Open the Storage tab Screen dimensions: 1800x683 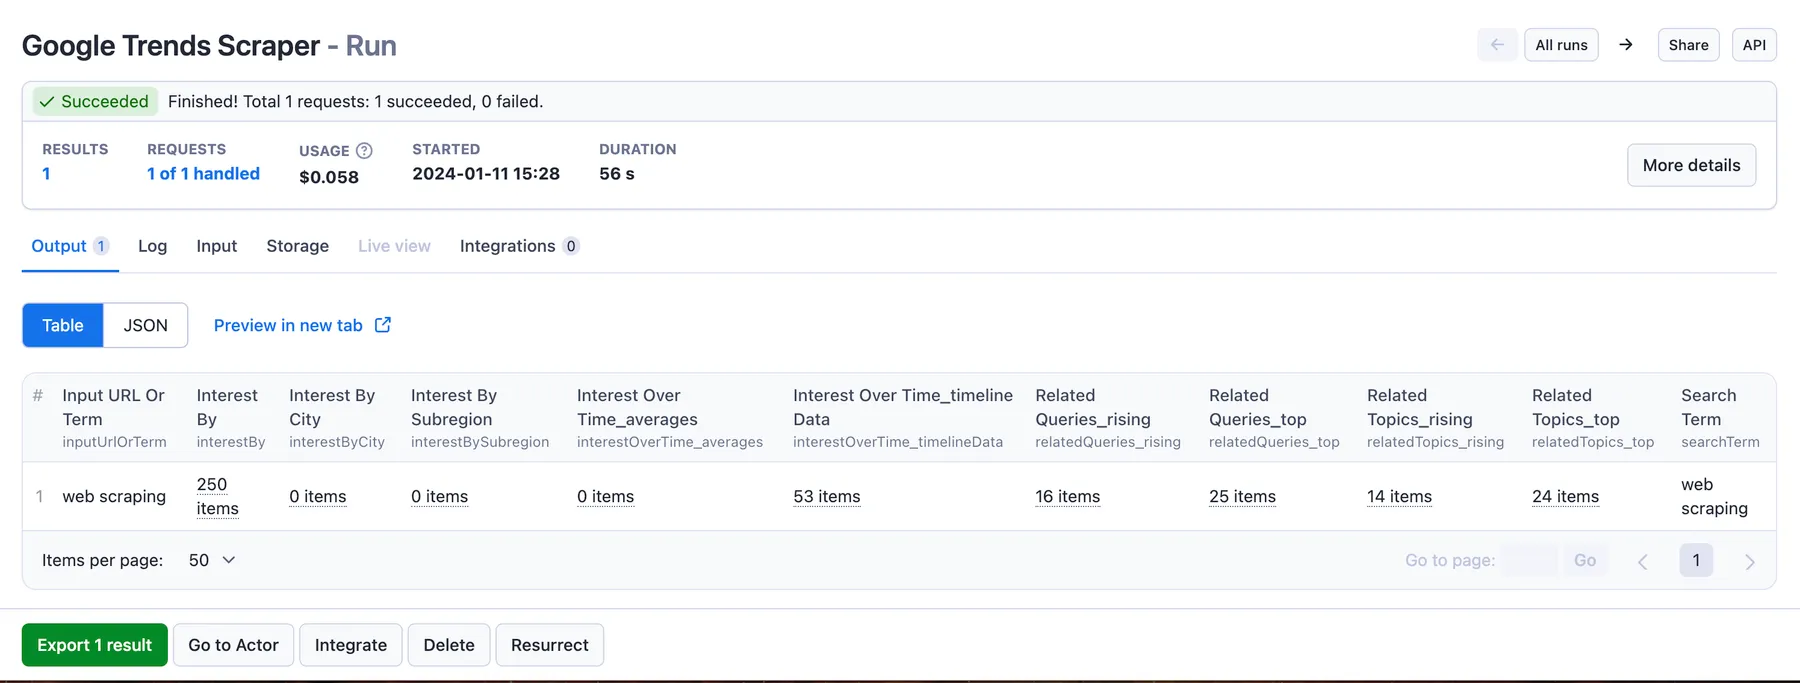[297, 246]
